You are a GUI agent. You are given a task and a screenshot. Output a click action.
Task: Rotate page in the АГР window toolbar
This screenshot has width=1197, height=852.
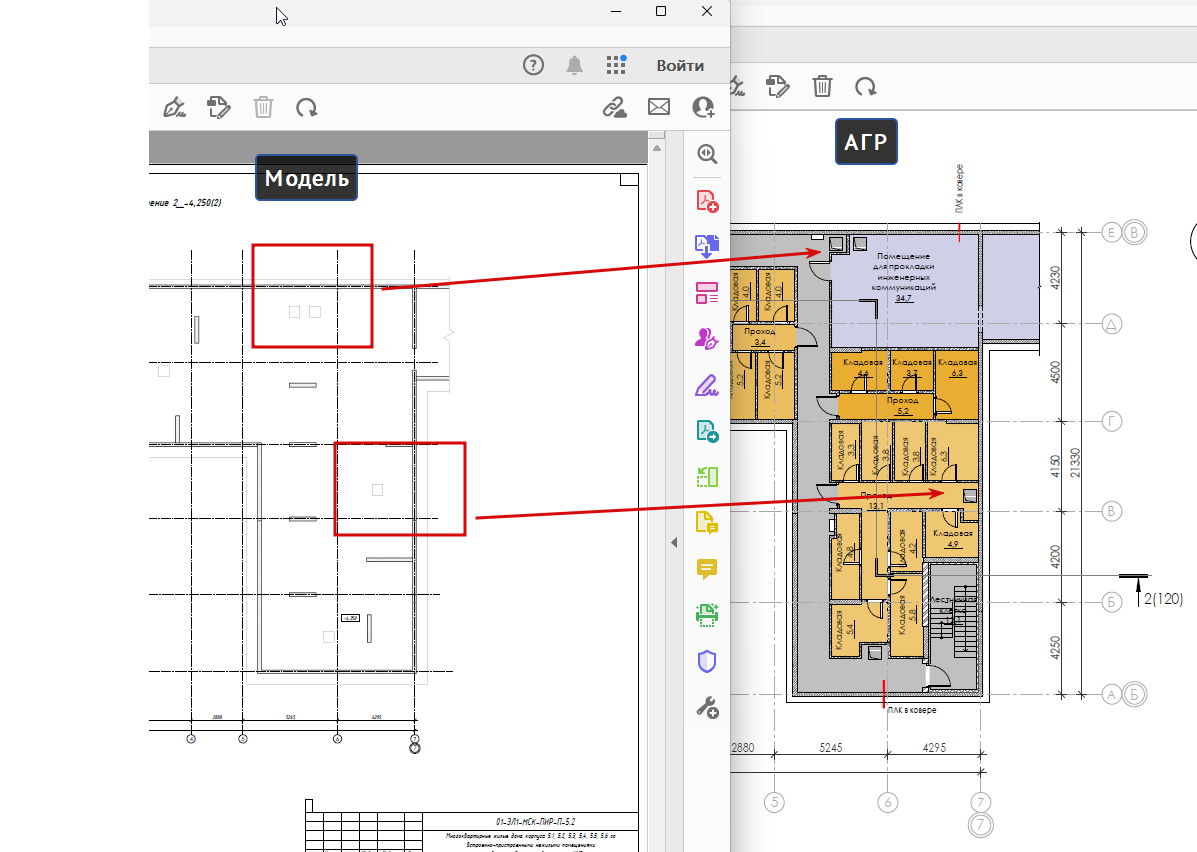866,86
